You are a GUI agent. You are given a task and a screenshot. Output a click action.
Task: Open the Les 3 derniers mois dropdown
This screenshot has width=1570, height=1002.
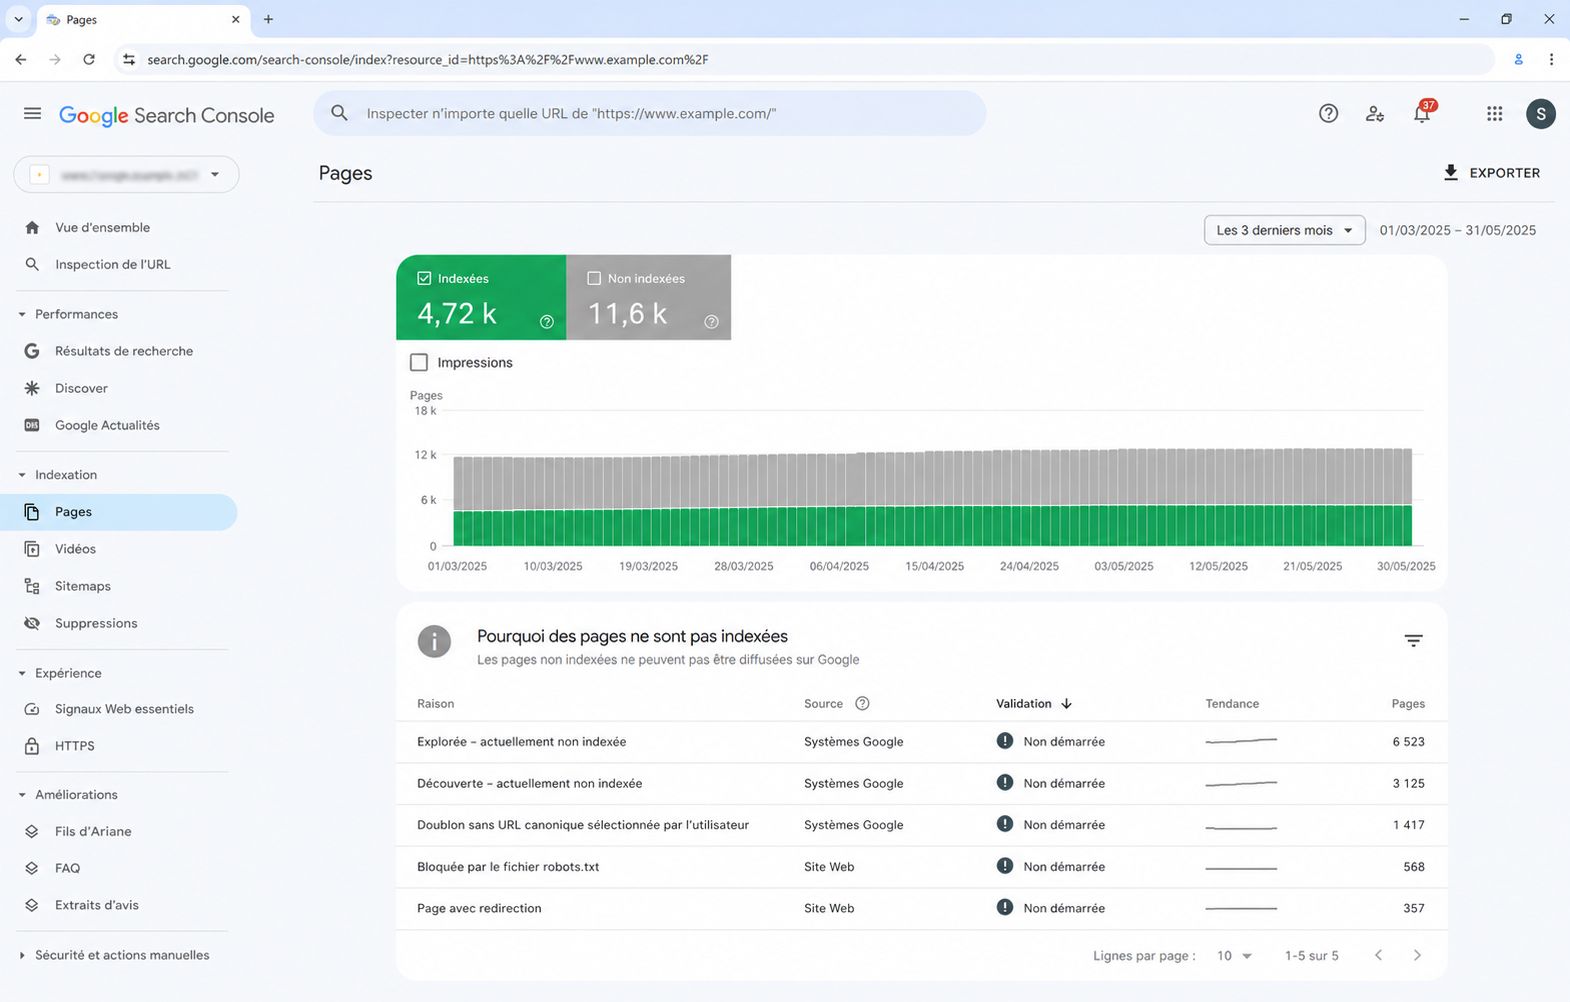(1284, 230)
